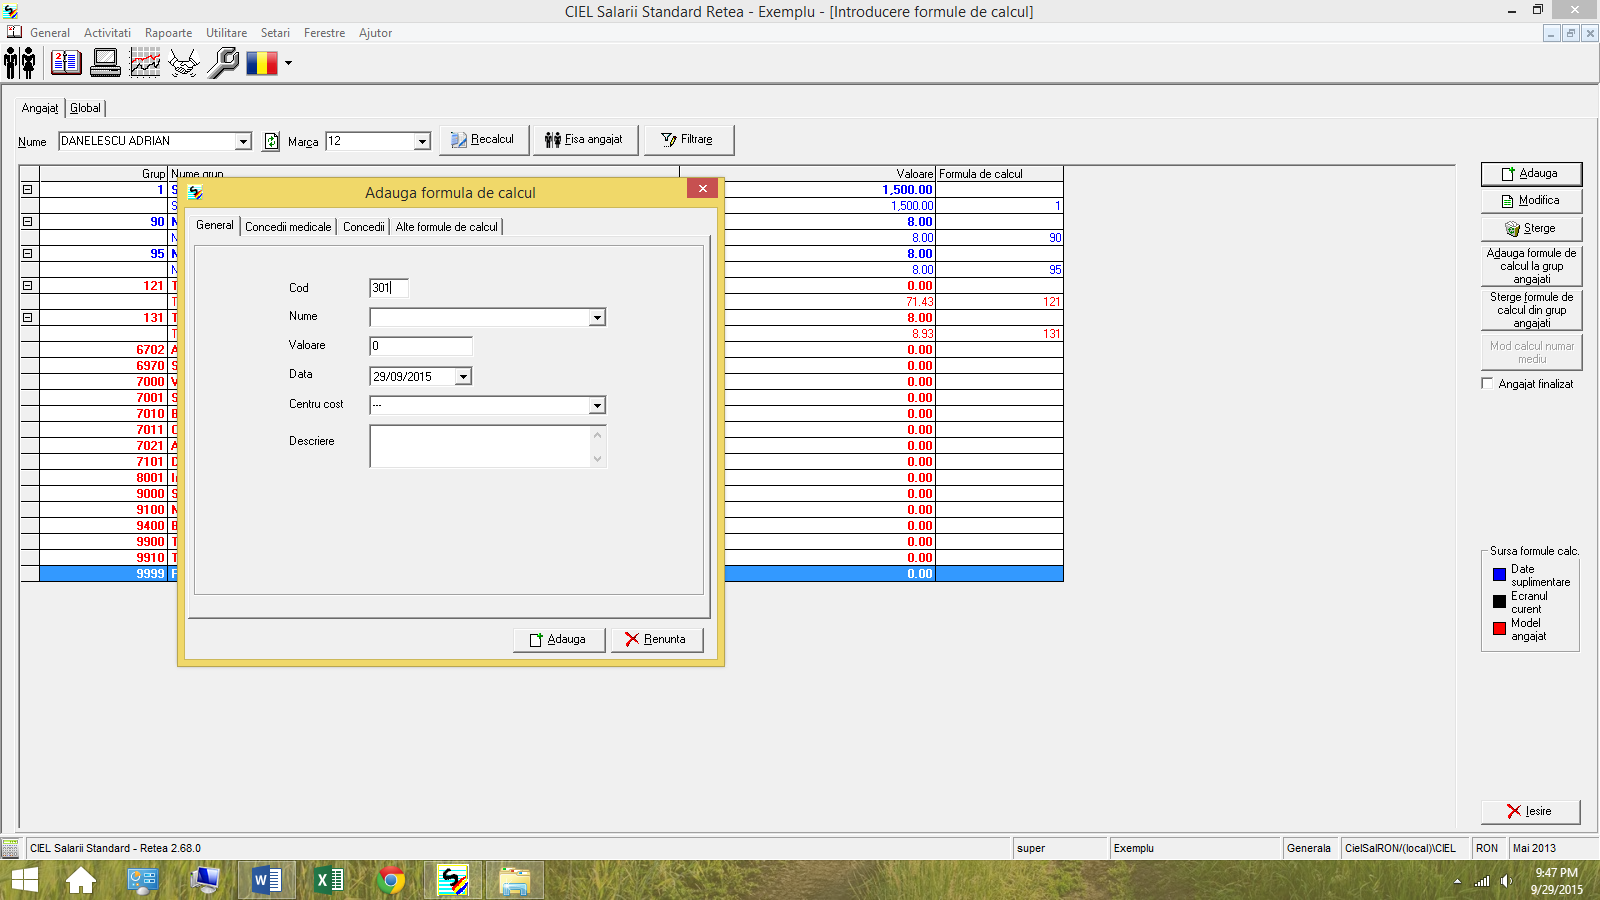
Task: Click the Modifica button
Action: tap(1531, 201)
